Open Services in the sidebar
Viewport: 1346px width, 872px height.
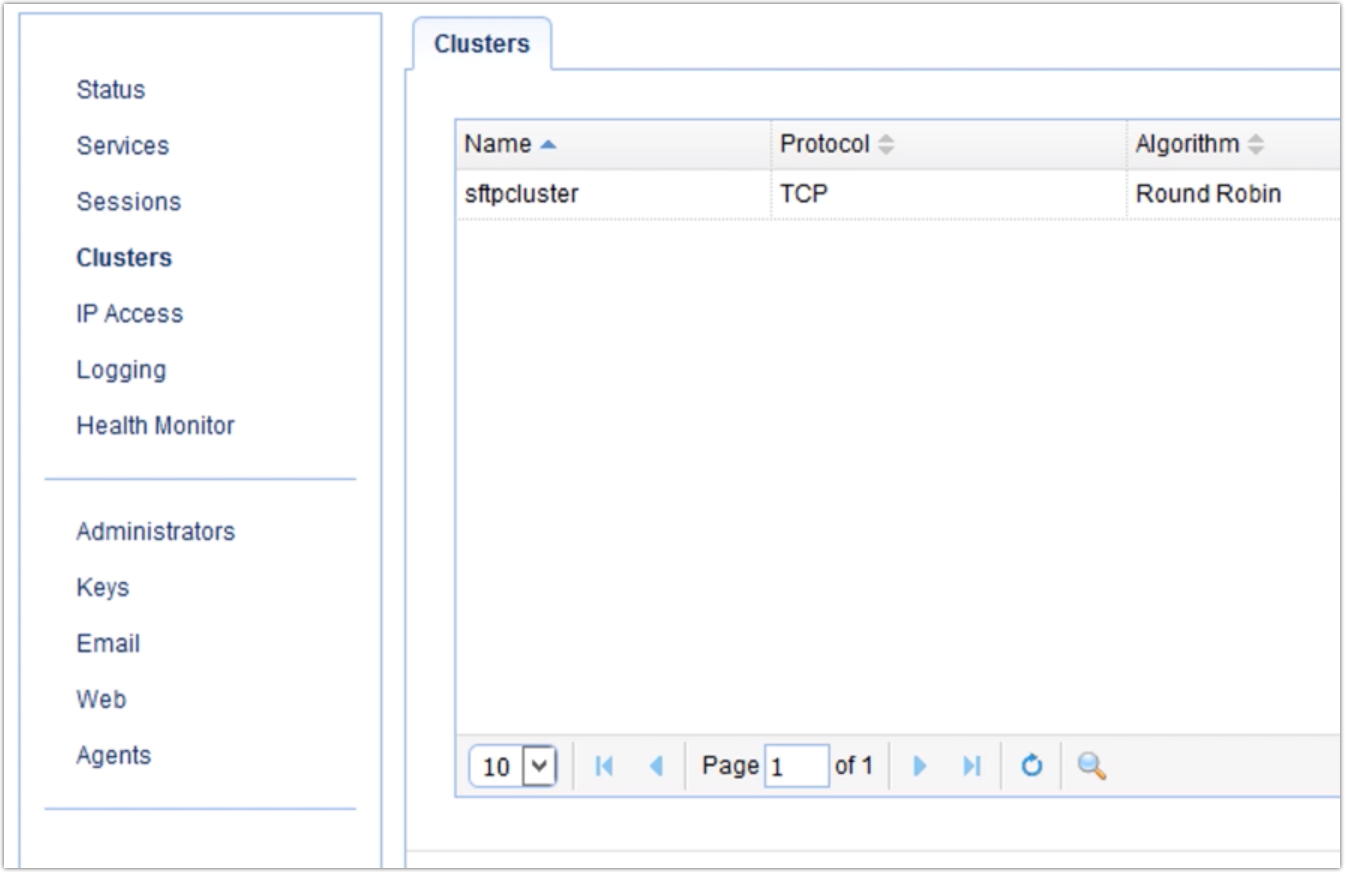click(123, 145)
